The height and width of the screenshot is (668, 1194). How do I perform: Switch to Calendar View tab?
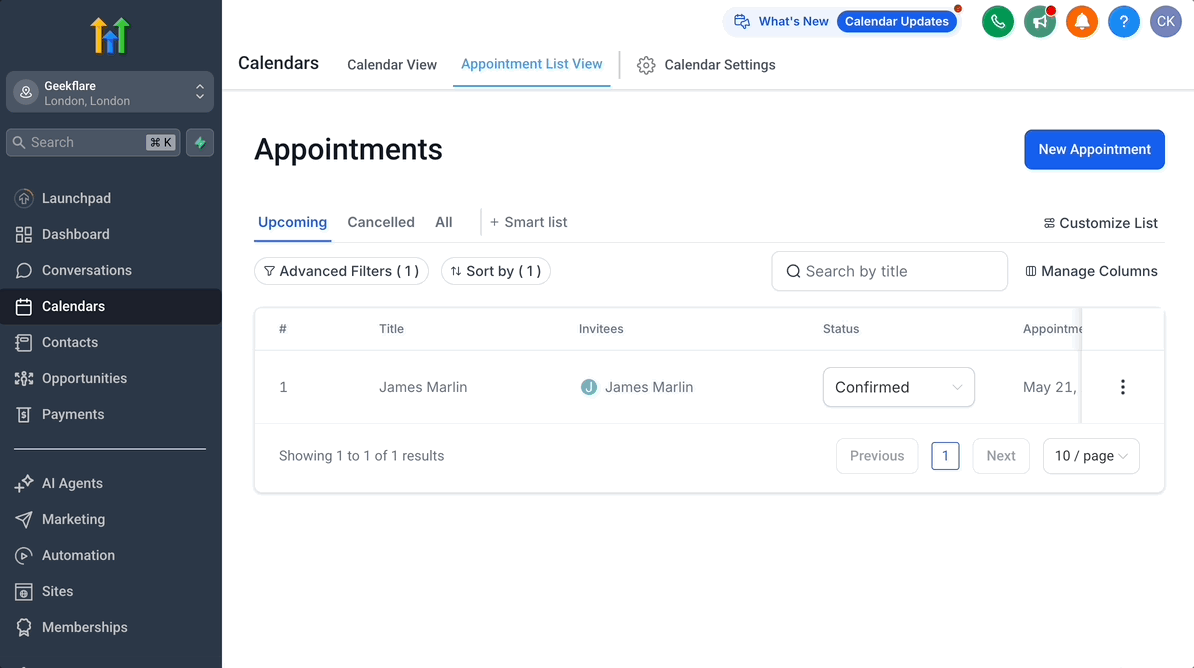[x=392, y=65]
